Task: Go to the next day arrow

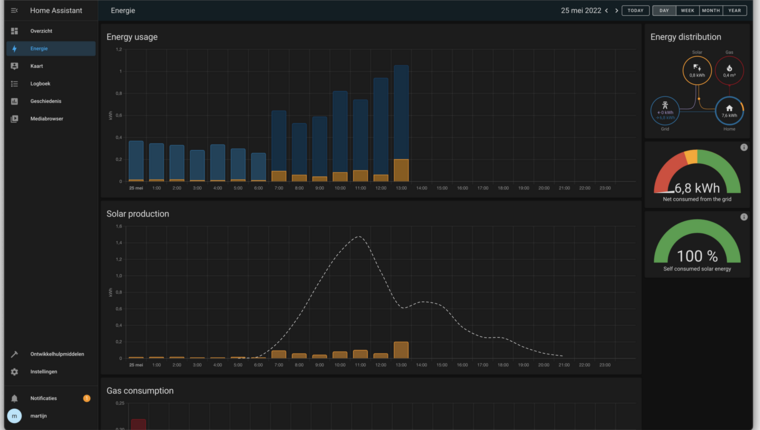Action: [617, 10]
